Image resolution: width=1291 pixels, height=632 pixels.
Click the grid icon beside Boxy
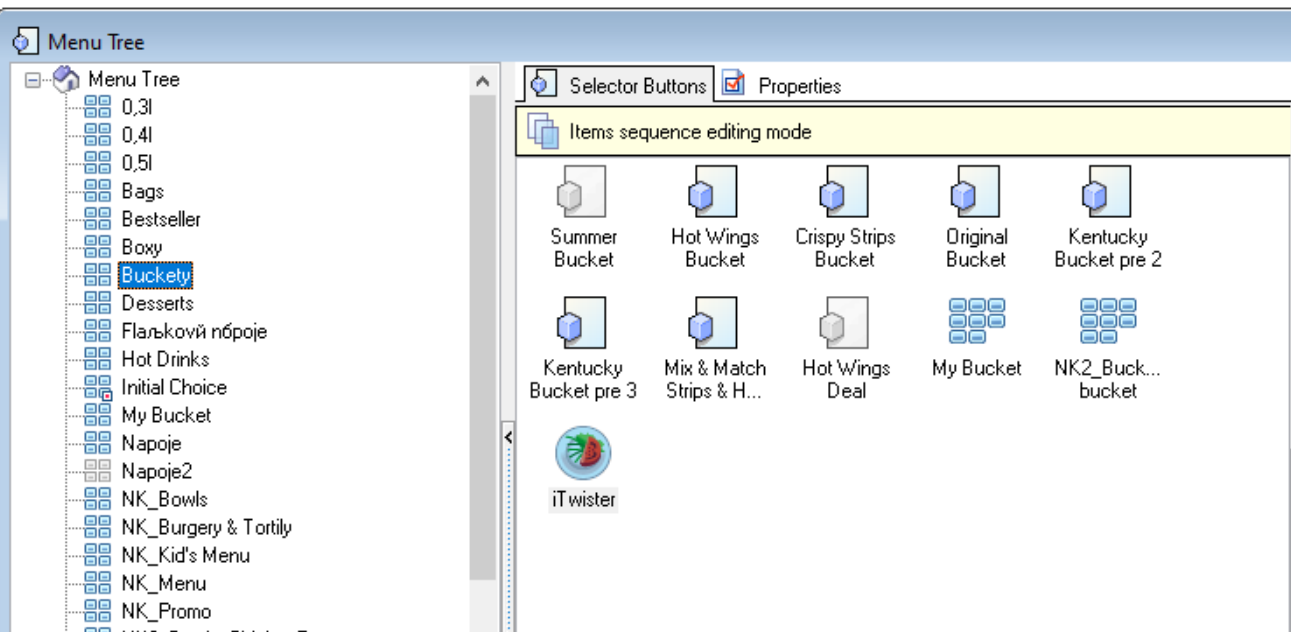click(99, 247)
